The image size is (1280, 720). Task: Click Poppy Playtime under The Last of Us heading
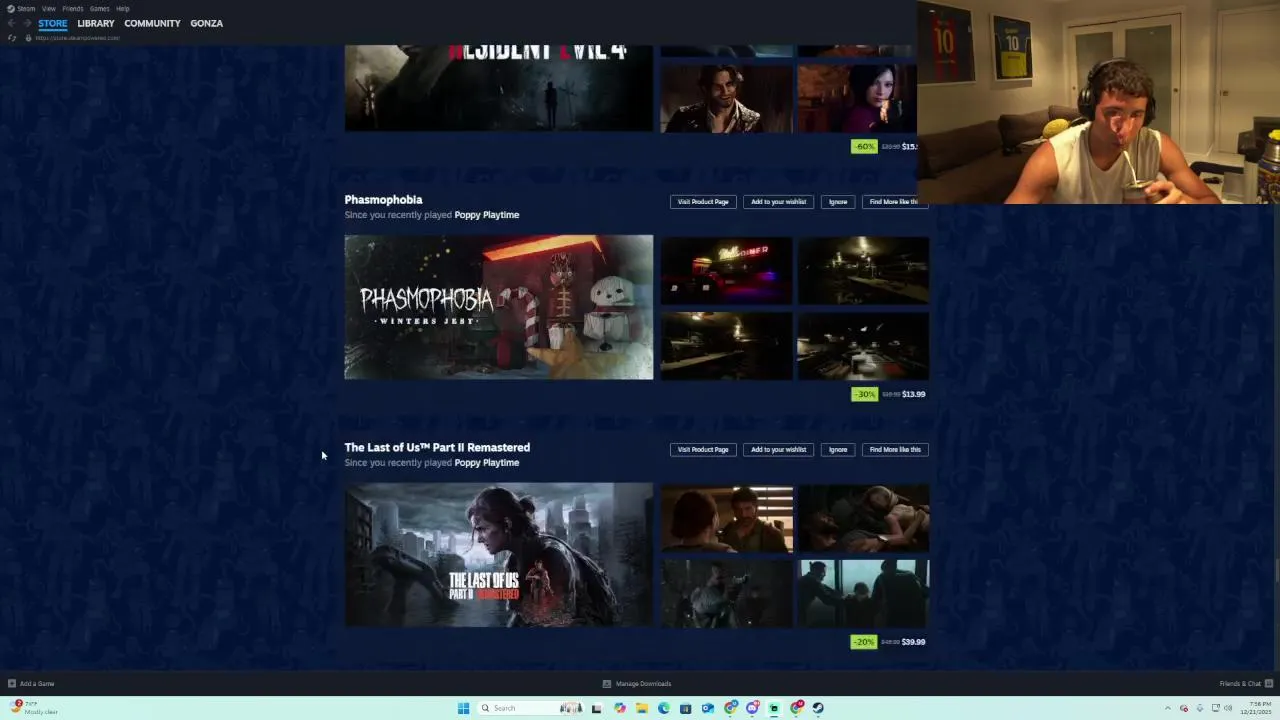(486, 463)
